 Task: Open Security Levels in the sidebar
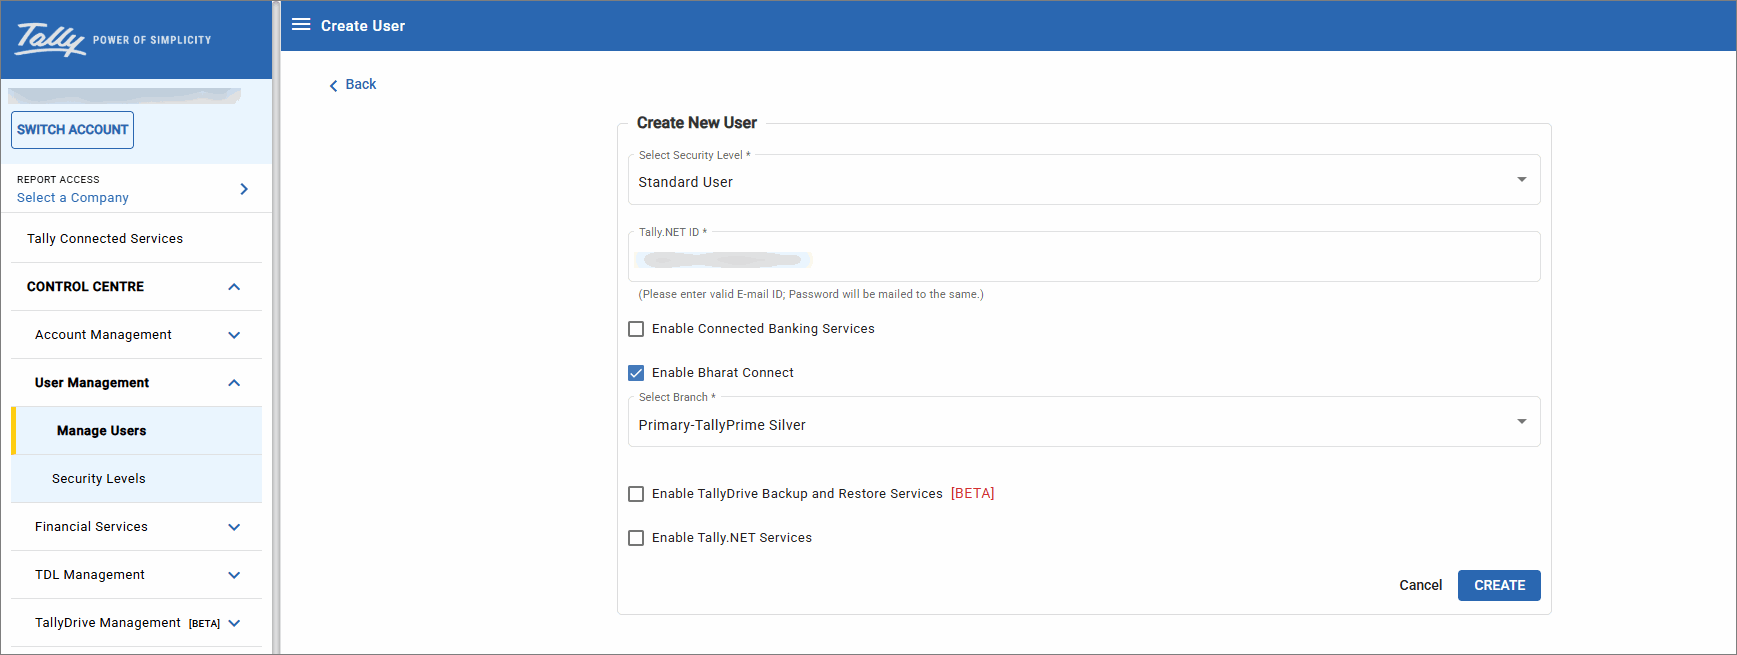coord(99,479)
